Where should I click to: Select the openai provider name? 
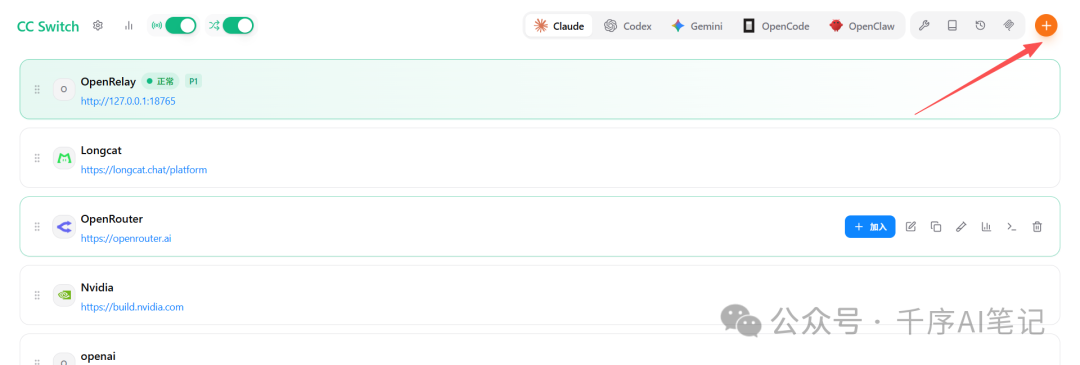98,356
